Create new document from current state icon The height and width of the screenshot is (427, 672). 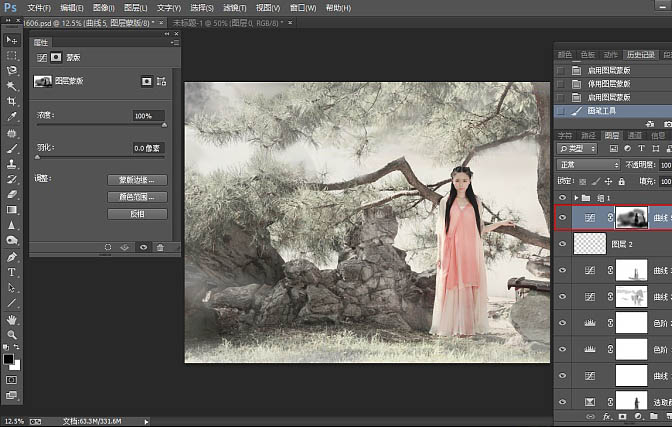point(650,124)
